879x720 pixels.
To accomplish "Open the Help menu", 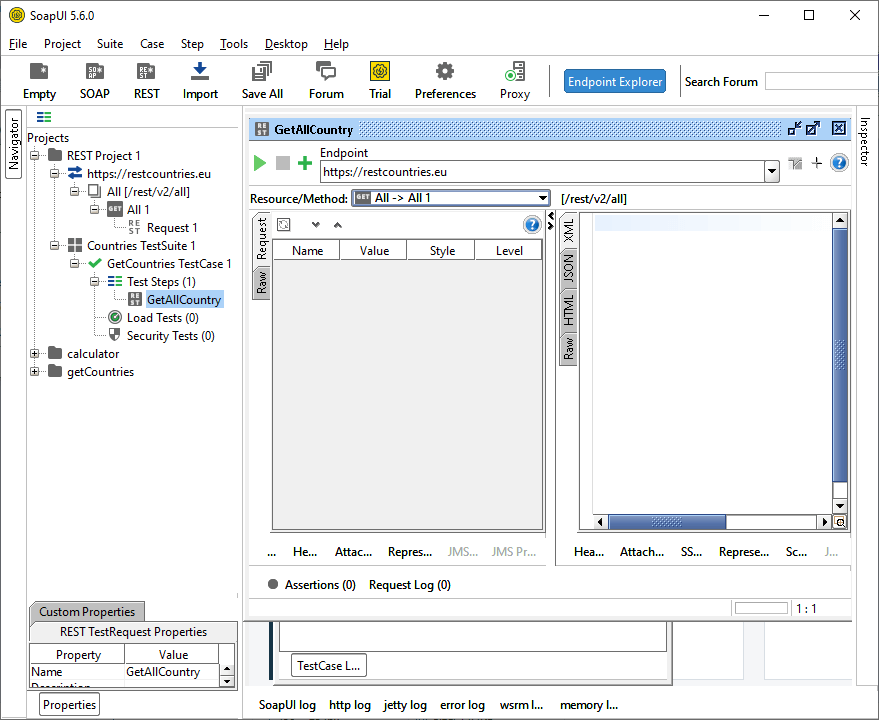I will (336, 44).
